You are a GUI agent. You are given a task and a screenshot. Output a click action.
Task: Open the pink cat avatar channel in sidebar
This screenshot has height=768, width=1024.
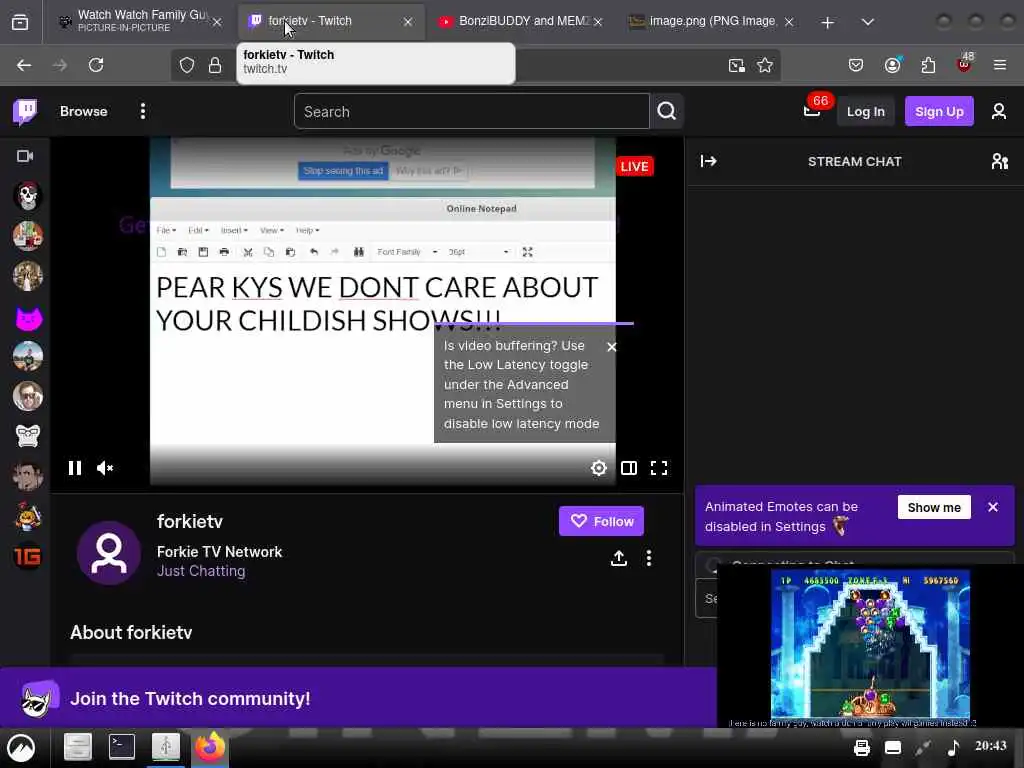pyautogui.click(x=28, y=318)
